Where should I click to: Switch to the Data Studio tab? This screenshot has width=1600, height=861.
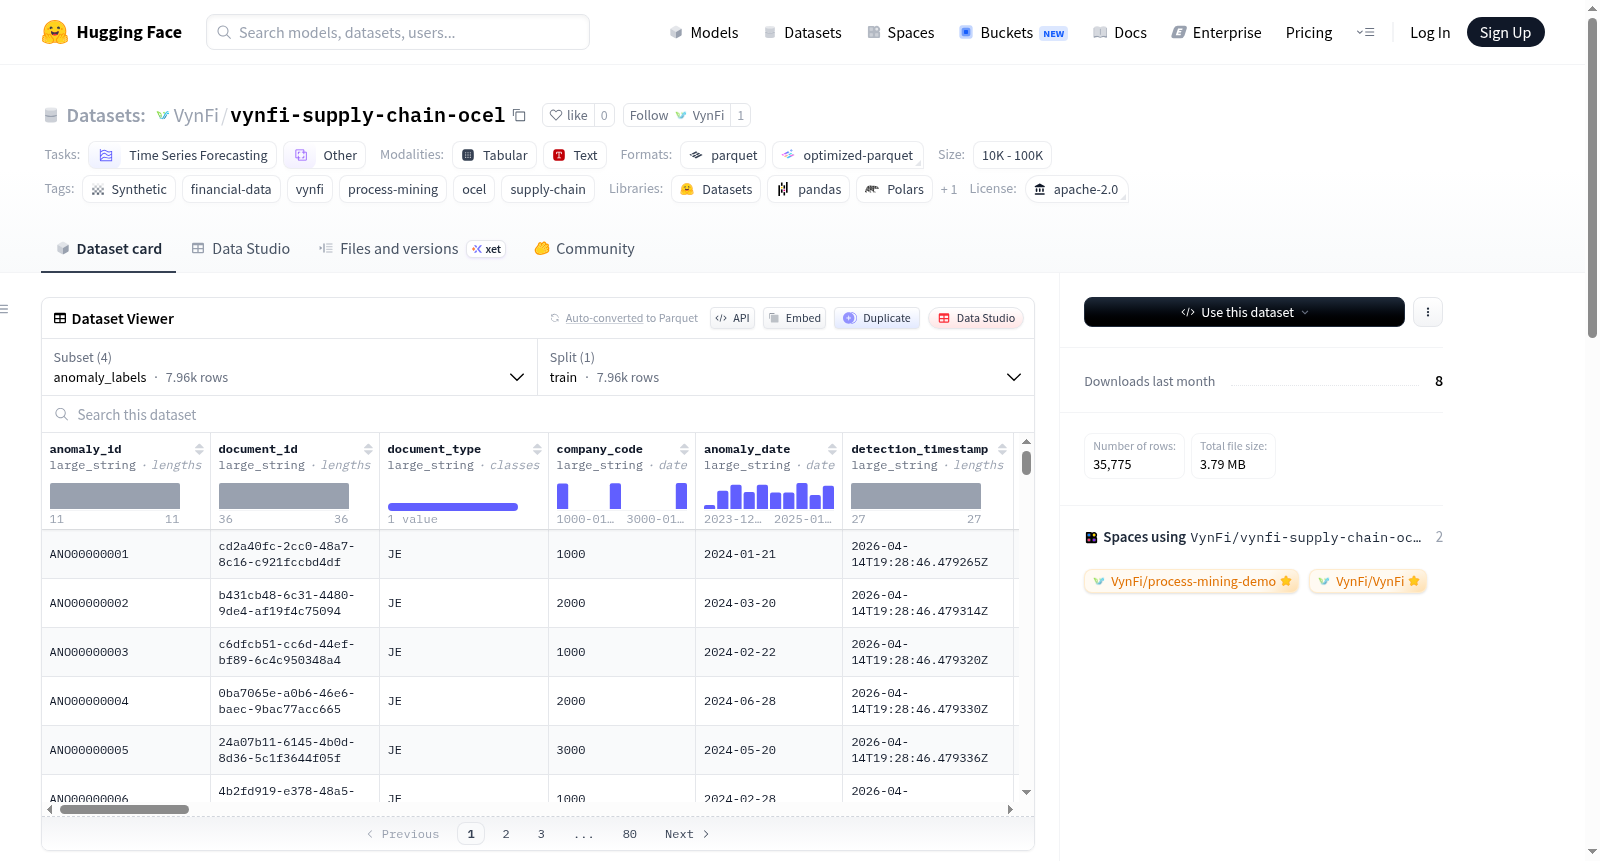240,249
